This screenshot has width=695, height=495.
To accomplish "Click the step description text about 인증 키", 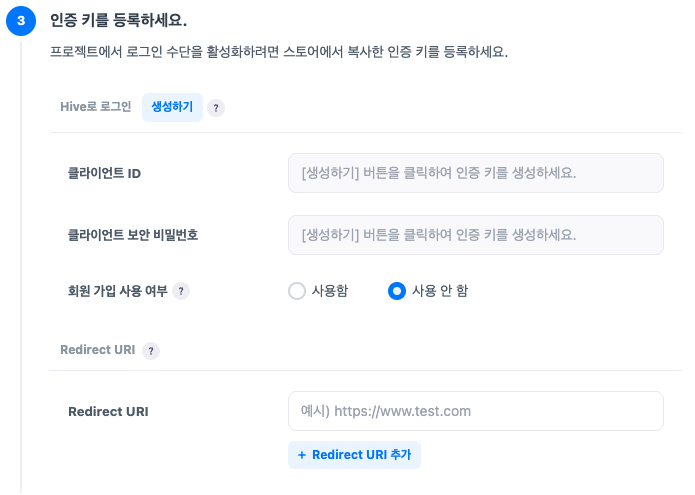I will pos(279,51).
